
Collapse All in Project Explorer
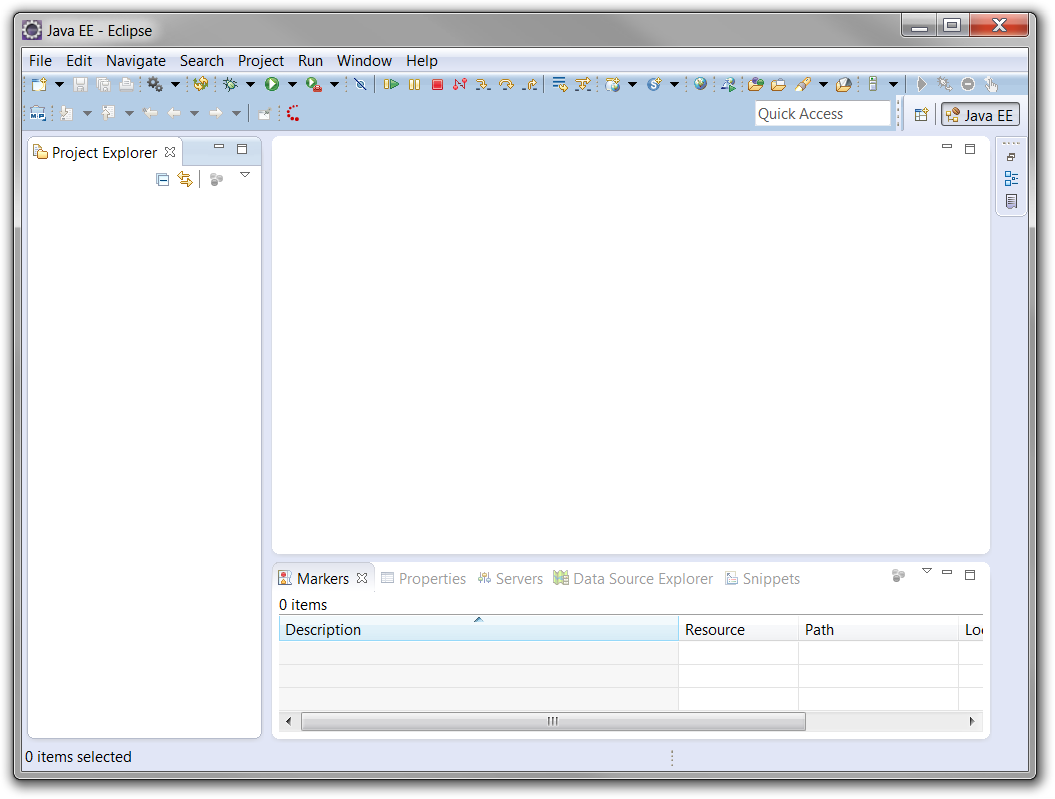163,179
